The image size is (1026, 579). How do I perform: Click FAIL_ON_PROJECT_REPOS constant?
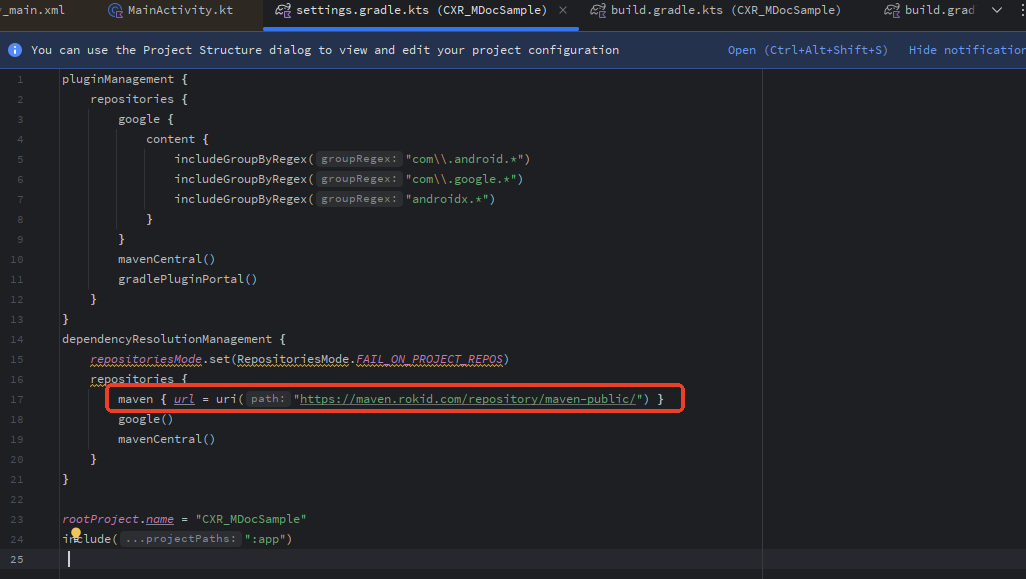[429, 359]
